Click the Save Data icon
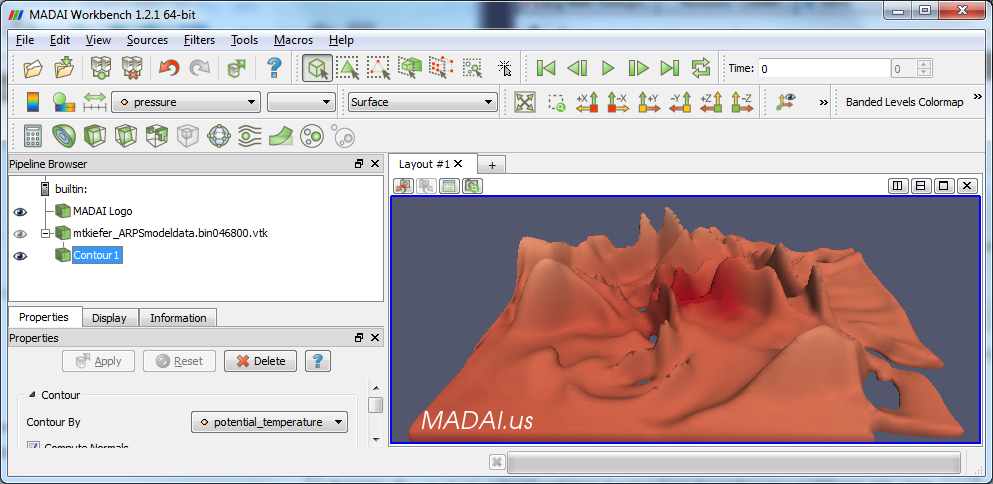Viewport: 993px width, 484px height. pos(65,68)
